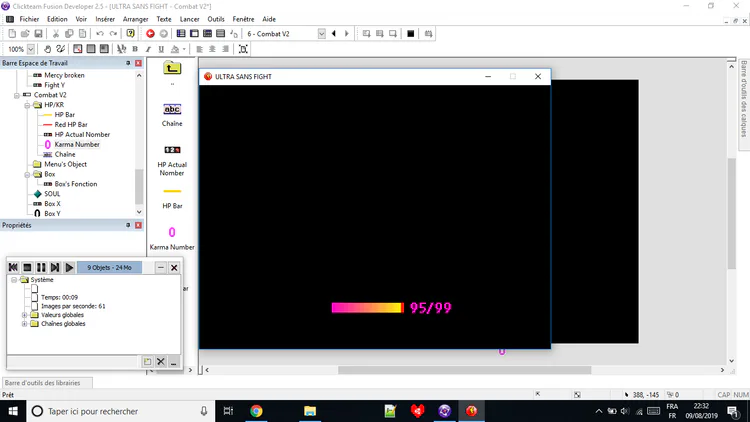This screenshot has width=750, height=422.
Task: Open the Arranger menu
Action: (x=135, y=19)
